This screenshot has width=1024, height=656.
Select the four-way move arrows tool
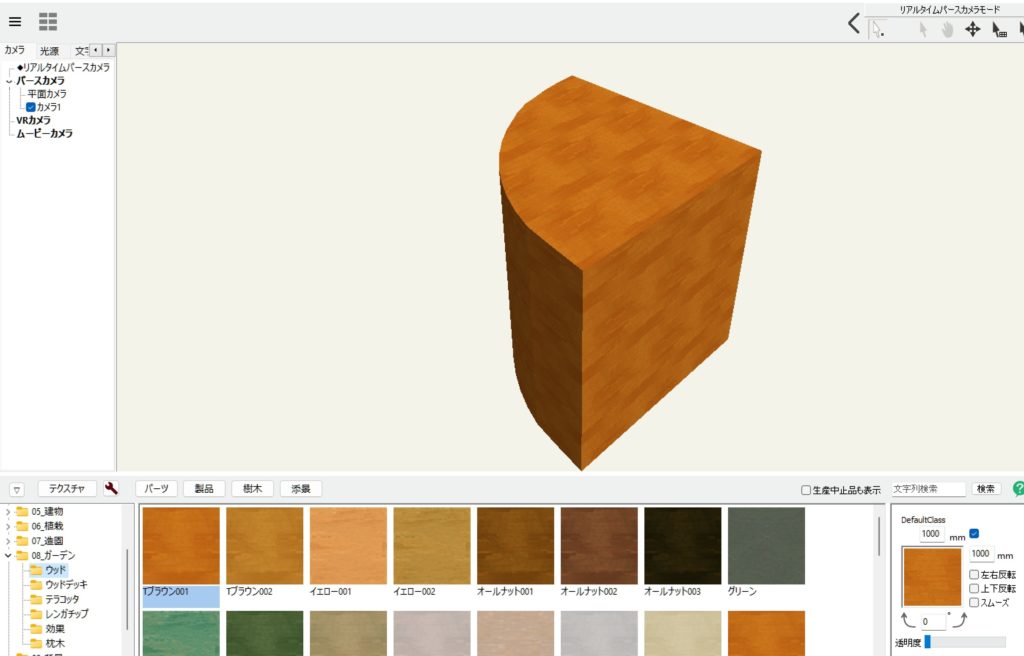pos(972,29)
